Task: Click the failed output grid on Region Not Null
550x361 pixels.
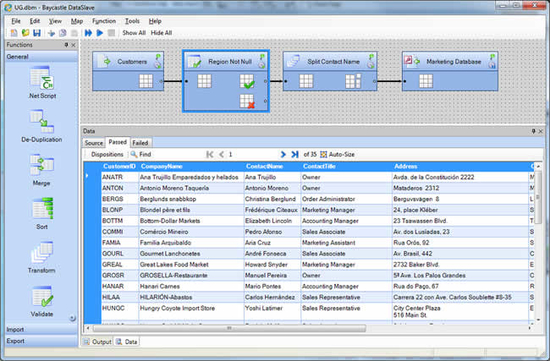Action: [x=247, y=101]
